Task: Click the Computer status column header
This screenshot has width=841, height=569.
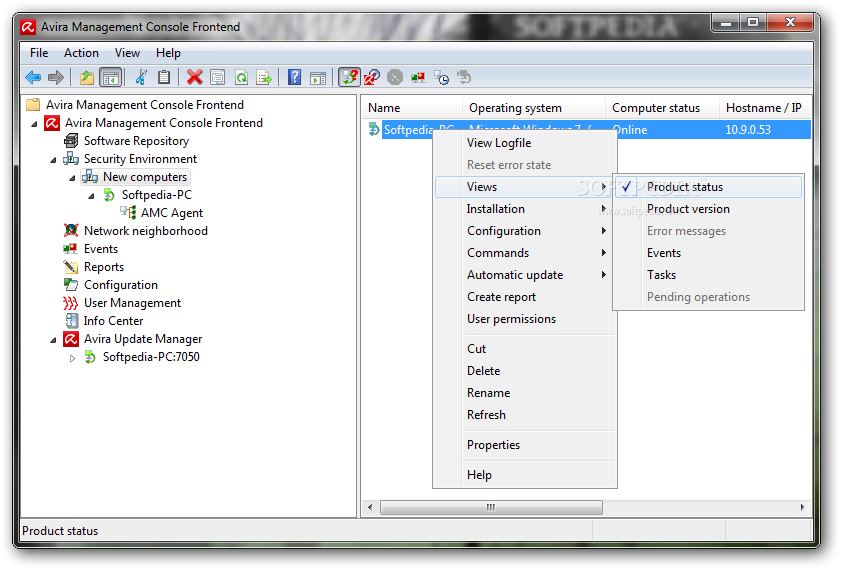Action: point(662,108)
